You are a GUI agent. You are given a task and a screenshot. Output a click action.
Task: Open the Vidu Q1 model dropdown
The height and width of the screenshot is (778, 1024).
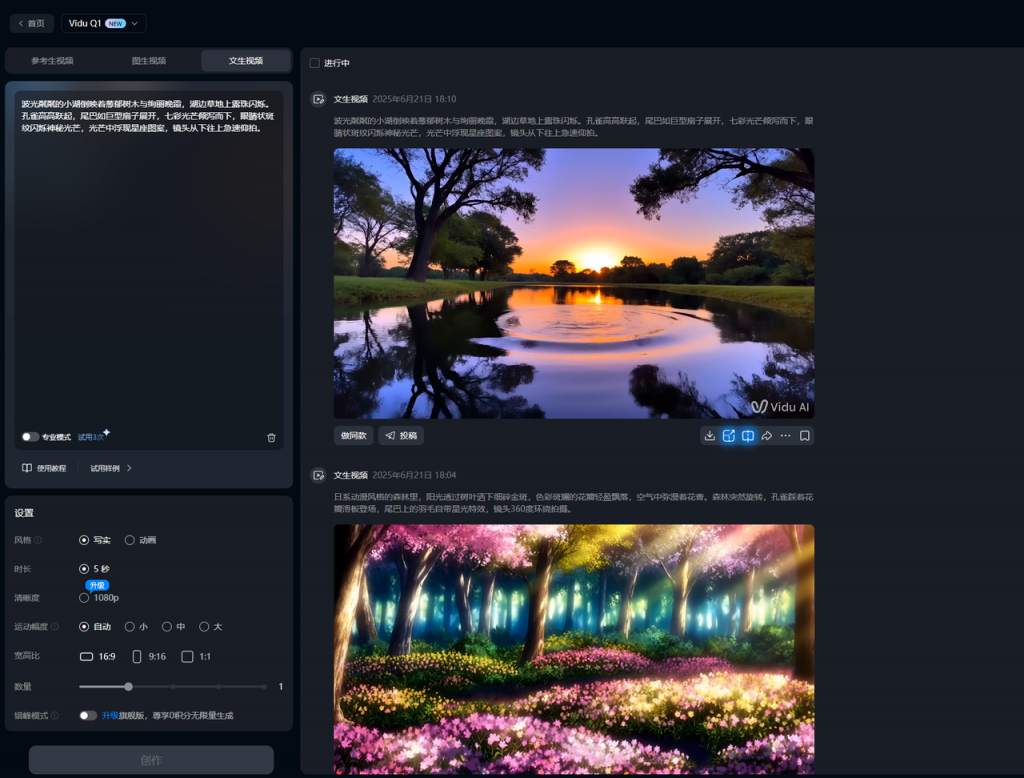point(104,24)
